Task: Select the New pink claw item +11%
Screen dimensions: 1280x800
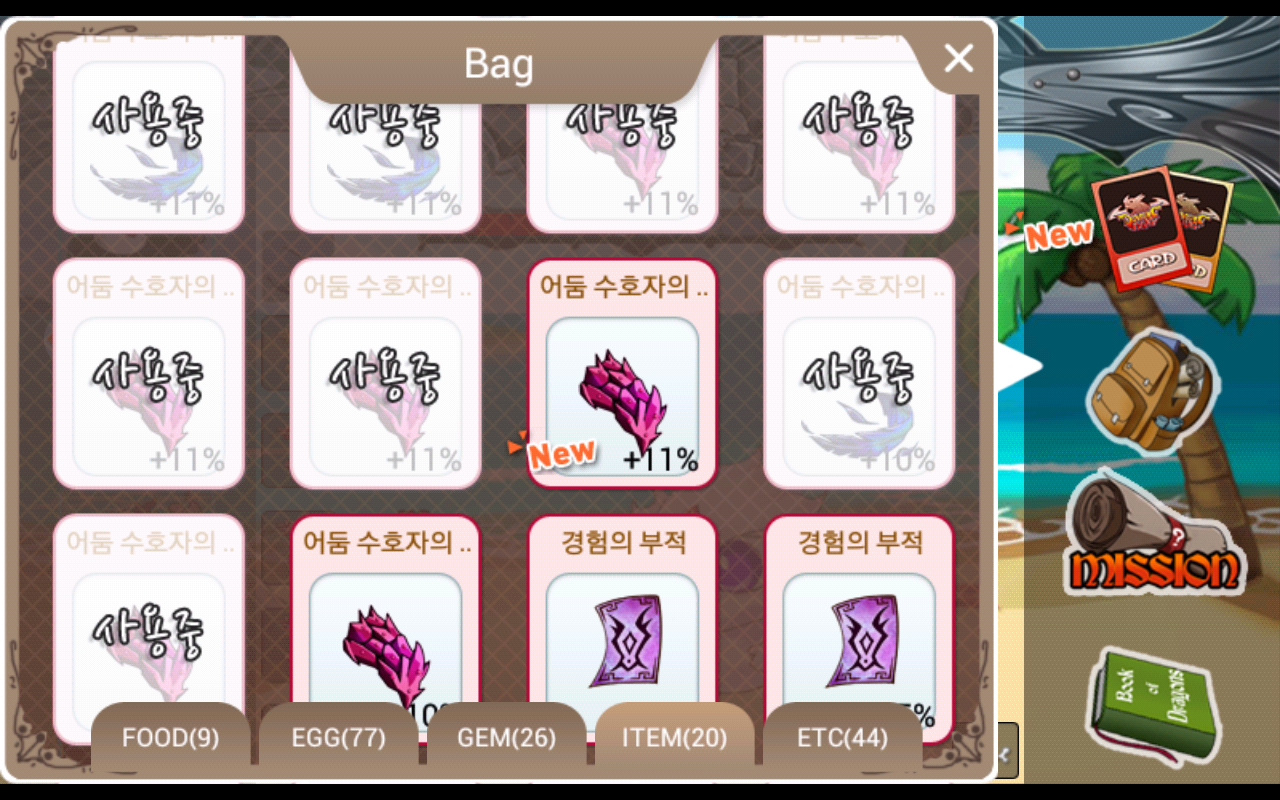Action: [622, 374]
